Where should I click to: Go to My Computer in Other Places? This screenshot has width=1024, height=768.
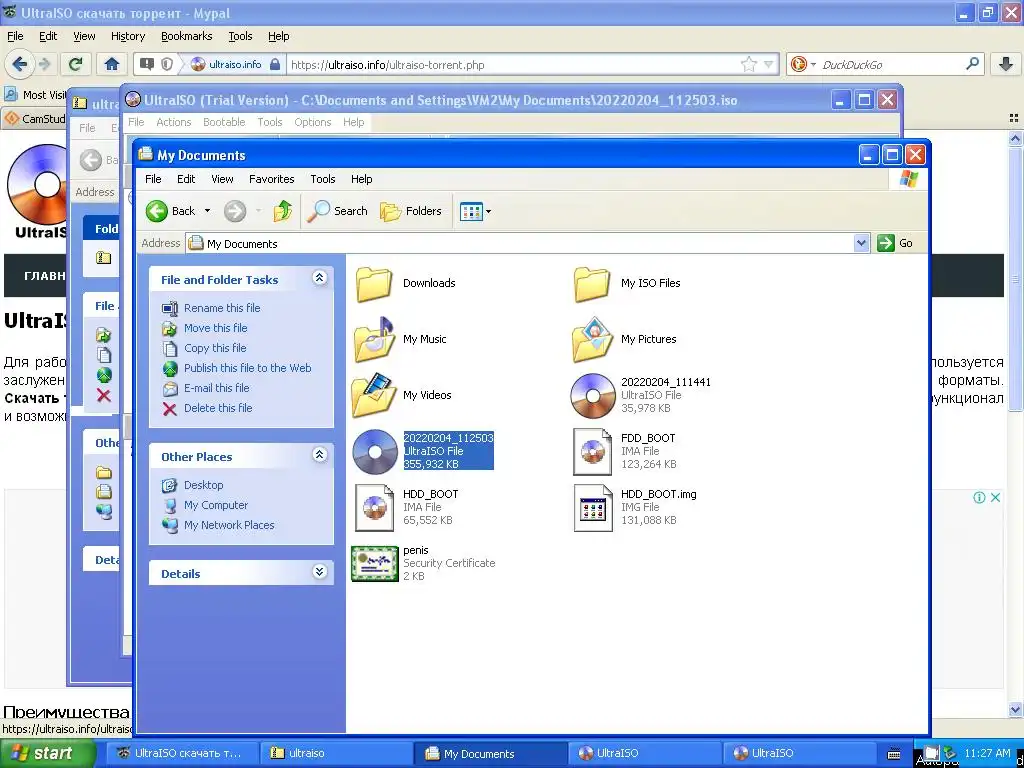(216, 505)
